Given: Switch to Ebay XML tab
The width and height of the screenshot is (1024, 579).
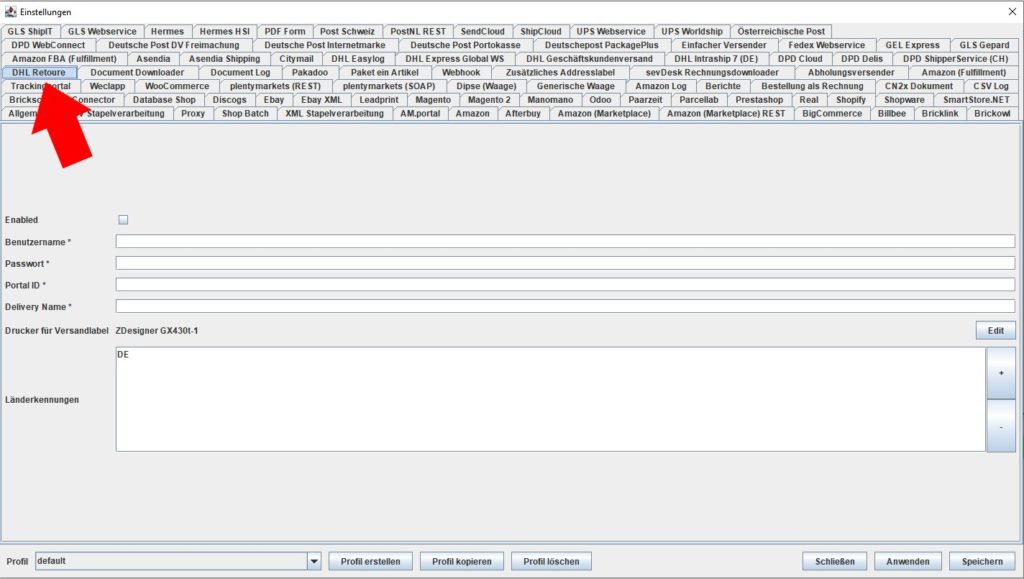Looking at the screenshot, I should pos(321,100).
